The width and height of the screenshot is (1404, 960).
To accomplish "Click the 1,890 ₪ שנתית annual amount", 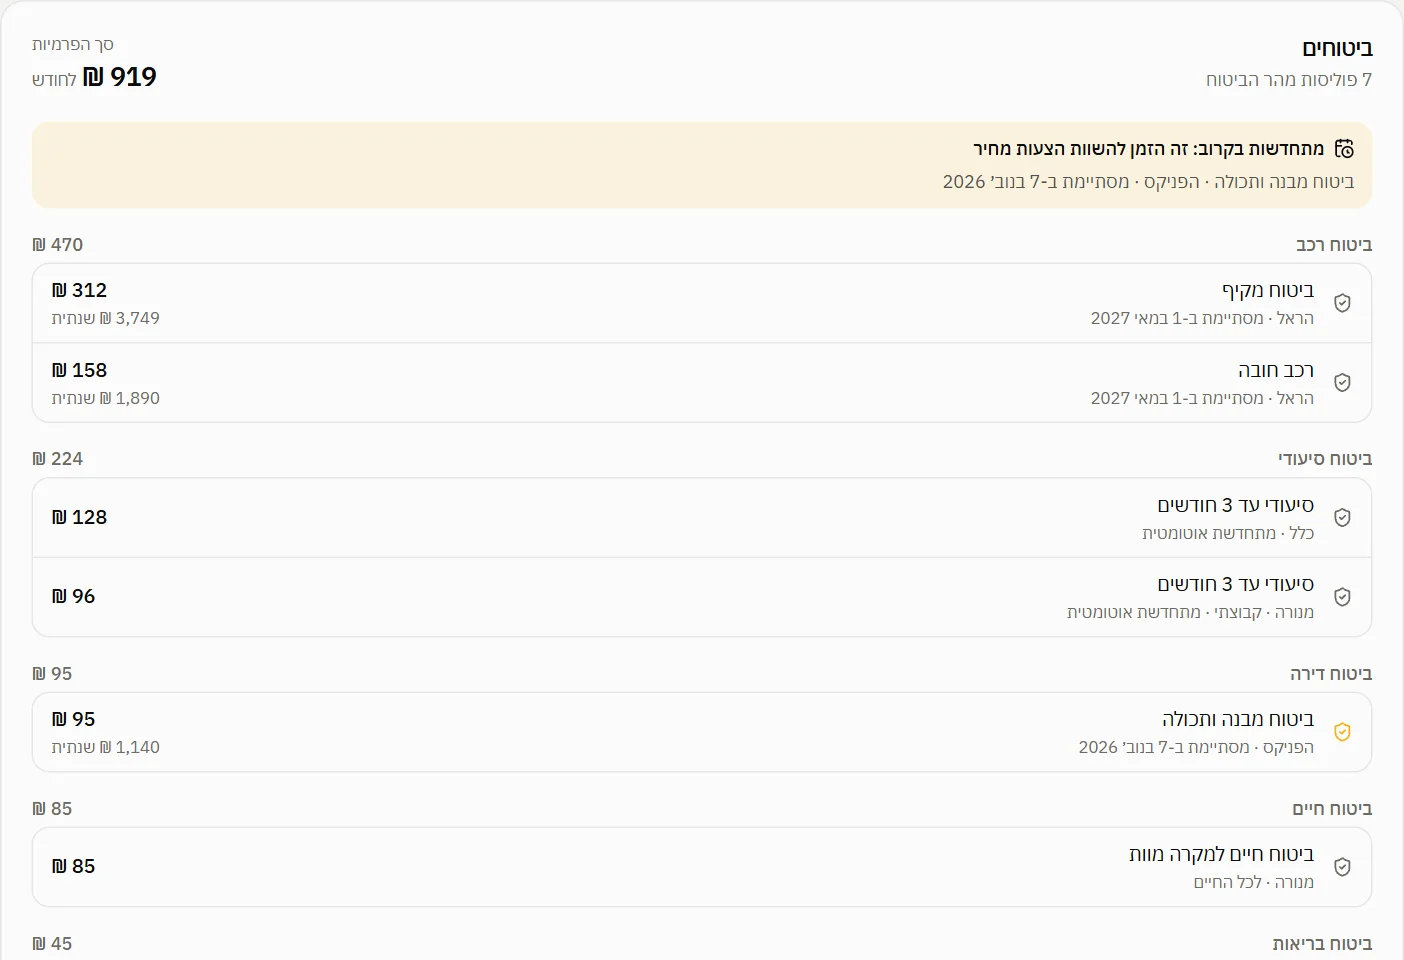I will tap(106, 398).
